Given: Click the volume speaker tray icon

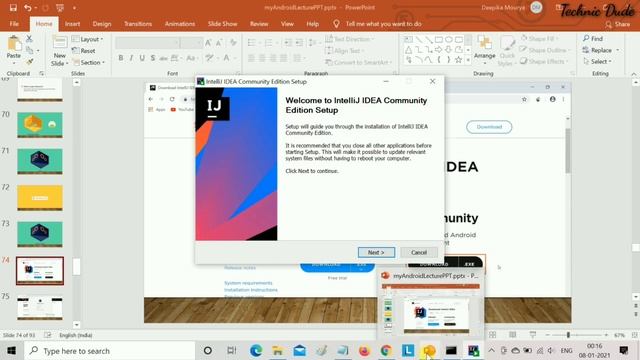Looking at the screenshot, I should click(x=551, y=351).
